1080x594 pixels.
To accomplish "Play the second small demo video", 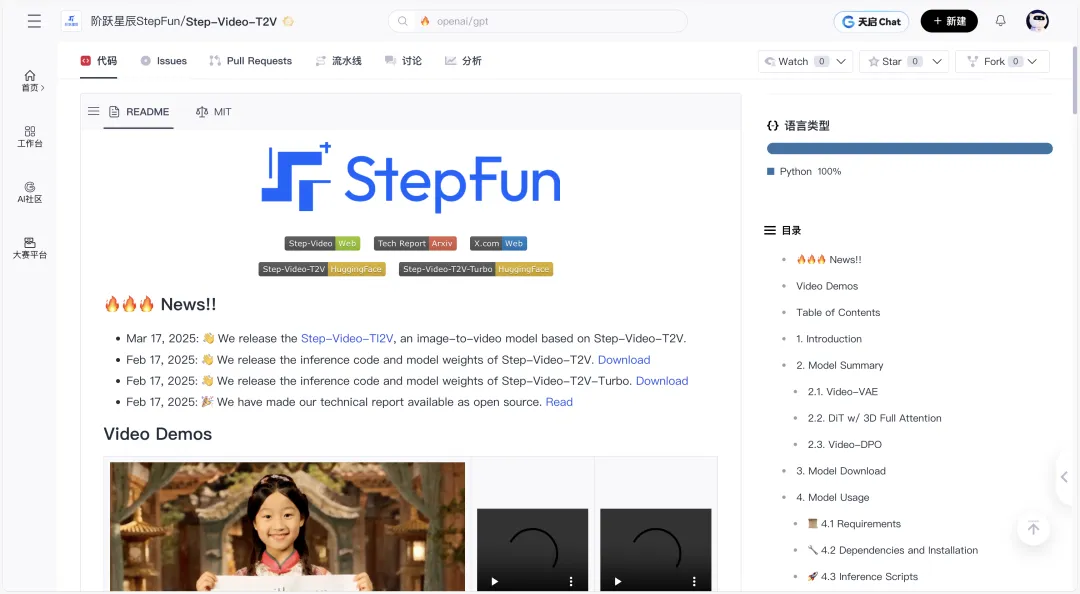I will pyautogui.click(x=618, y=581).
